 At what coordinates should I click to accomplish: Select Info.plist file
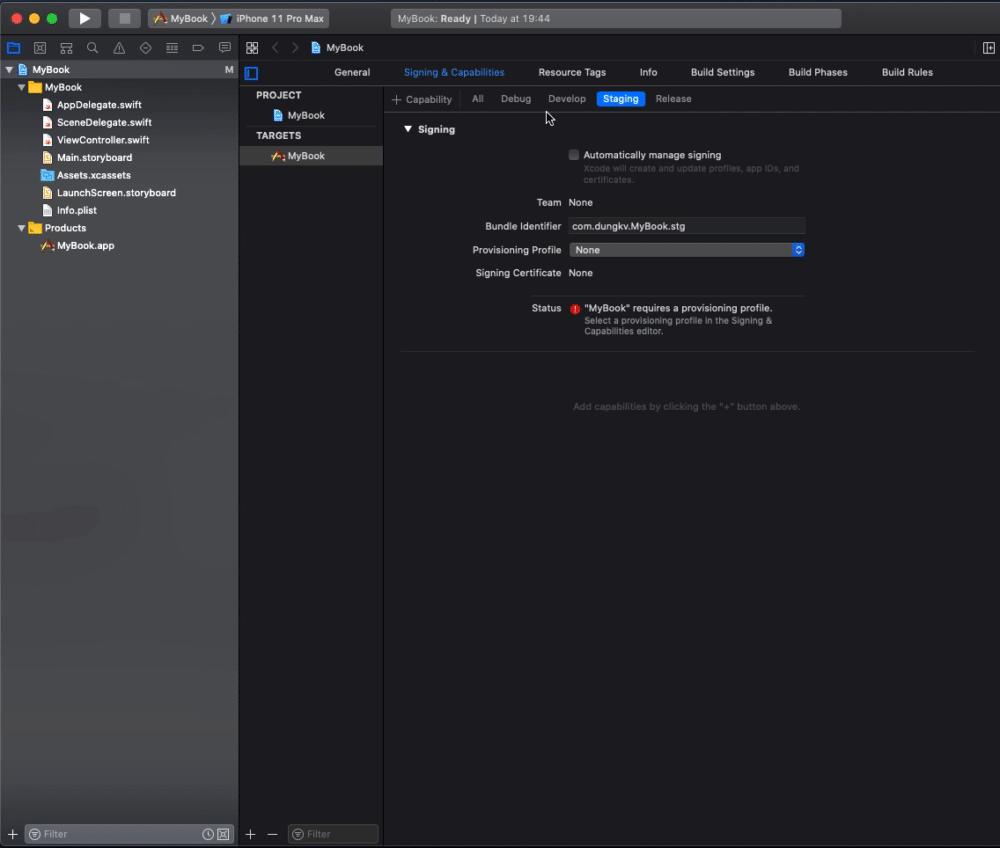pos(77,210)
